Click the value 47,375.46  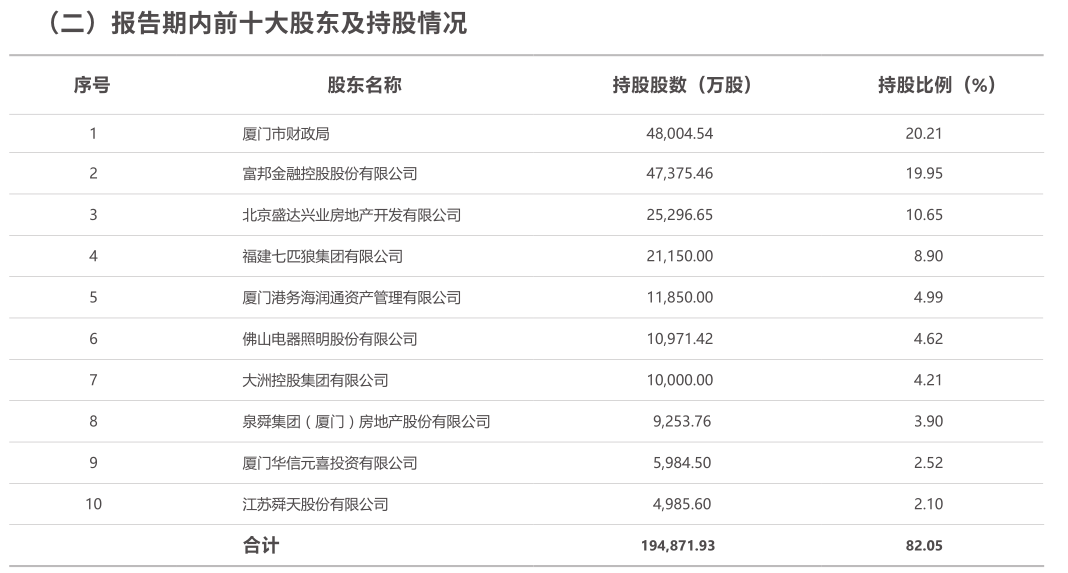tap(680, 174)
